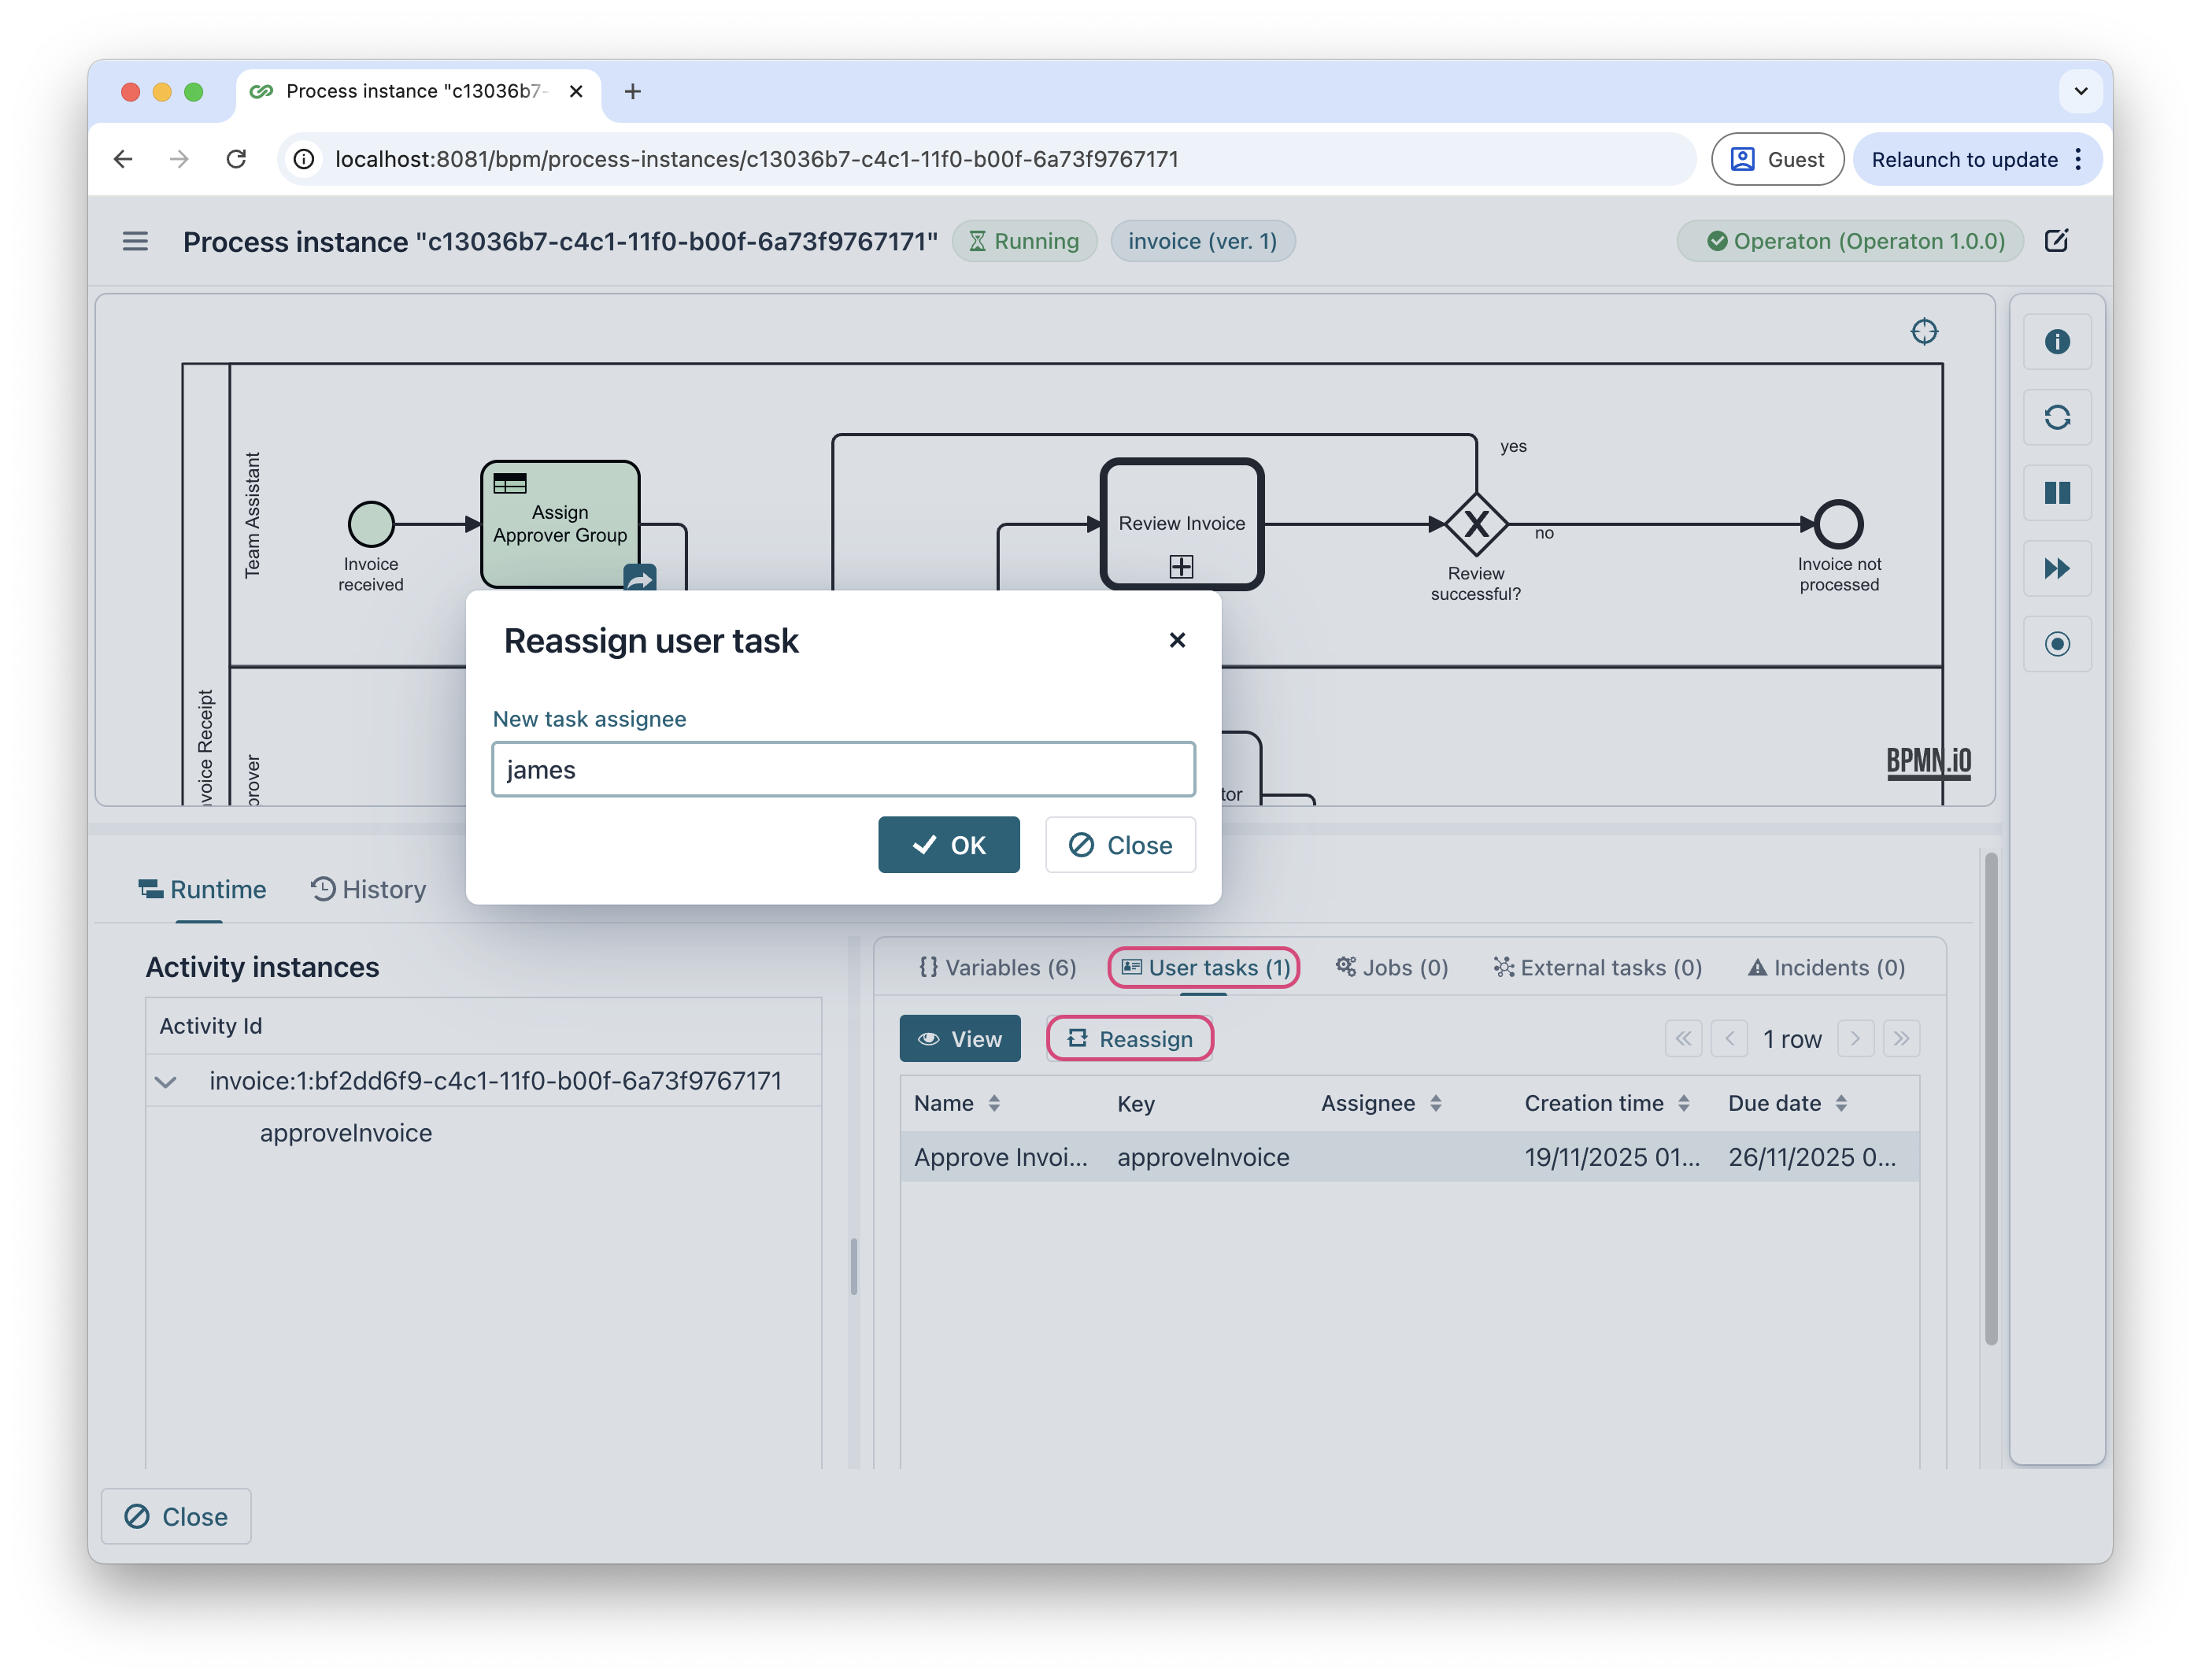Toggle sorting on the Assignee column

pos(1438,1103)
